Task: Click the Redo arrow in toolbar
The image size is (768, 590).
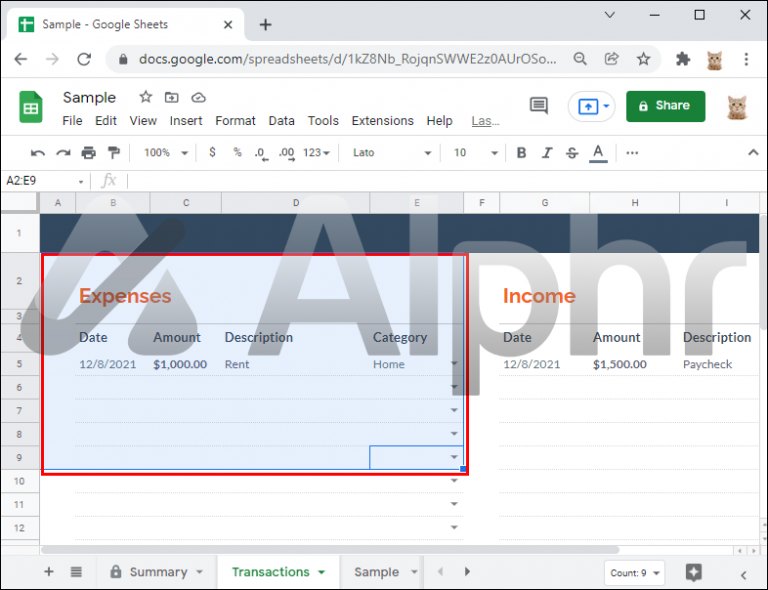Action: [x=63, y=153]
